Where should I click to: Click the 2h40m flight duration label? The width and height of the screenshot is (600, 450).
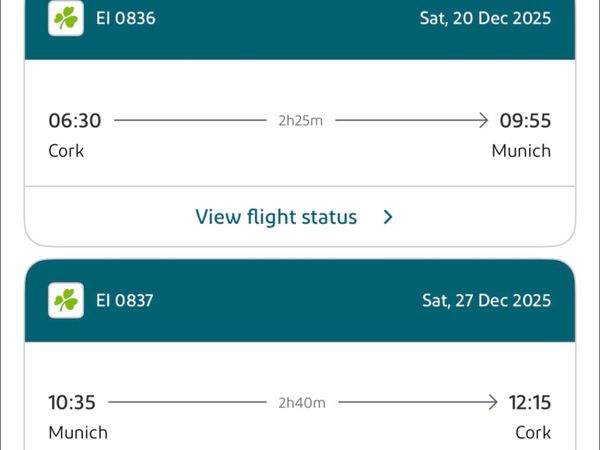302,403
